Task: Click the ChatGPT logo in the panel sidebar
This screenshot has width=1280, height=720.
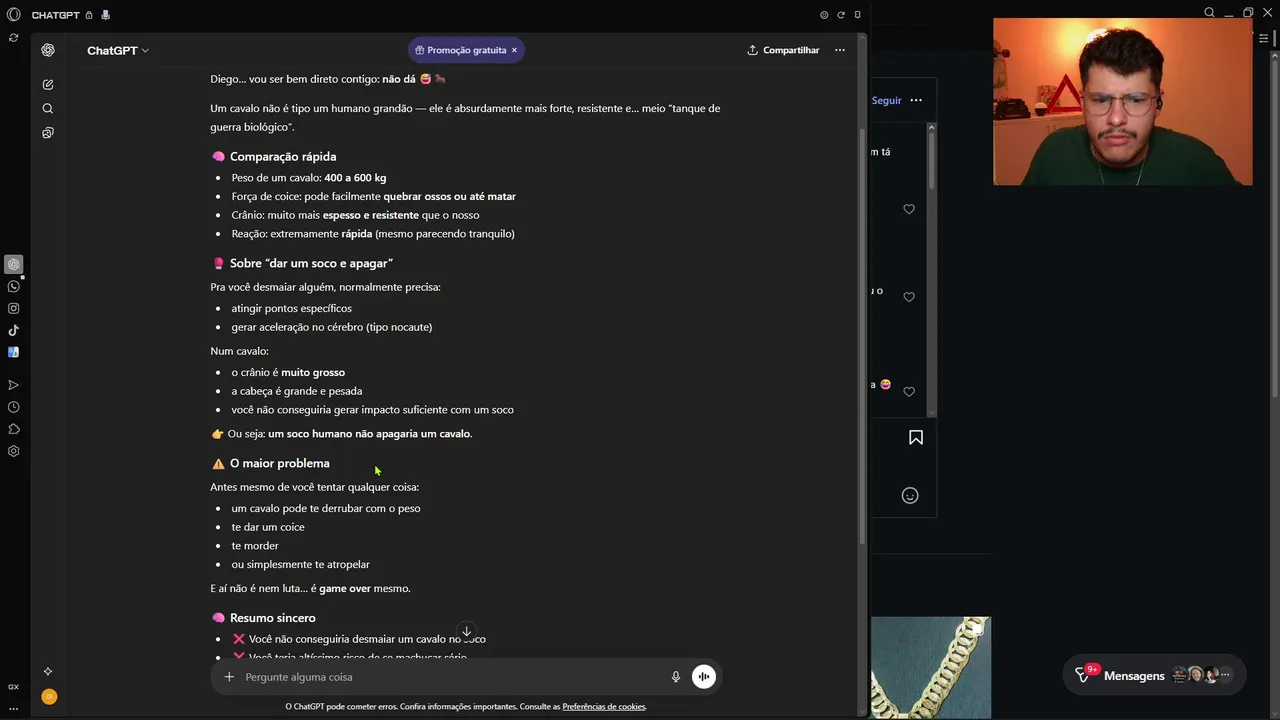Action: click(x=48, y=50)
